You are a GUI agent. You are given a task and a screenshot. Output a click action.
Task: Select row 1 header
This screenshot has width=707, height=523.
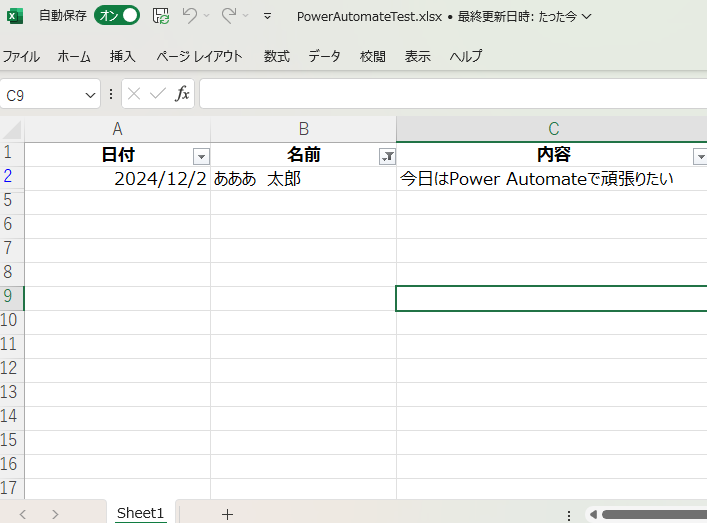click(12, 152)
